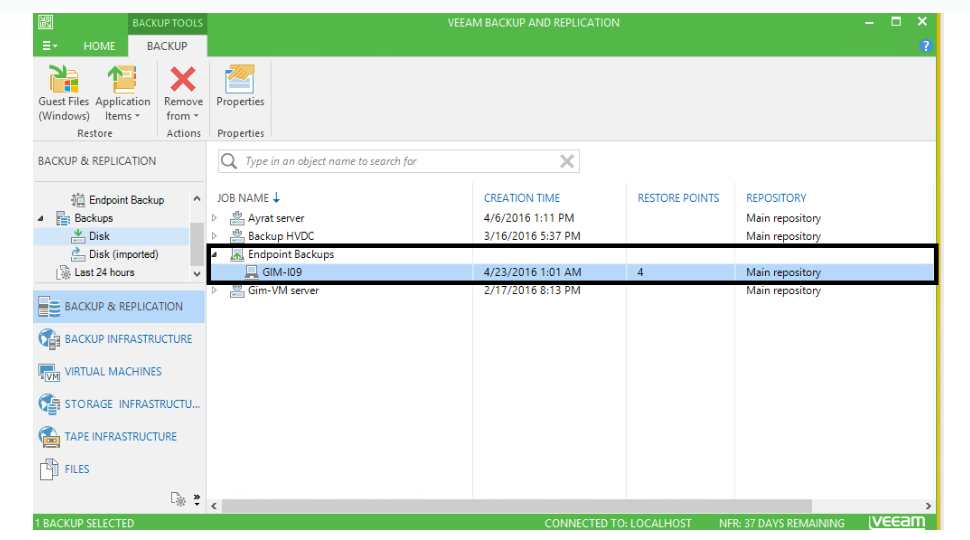Expand the Ayrat server backup job
This screenshot has width=970, height=540.
pos(214,218)
